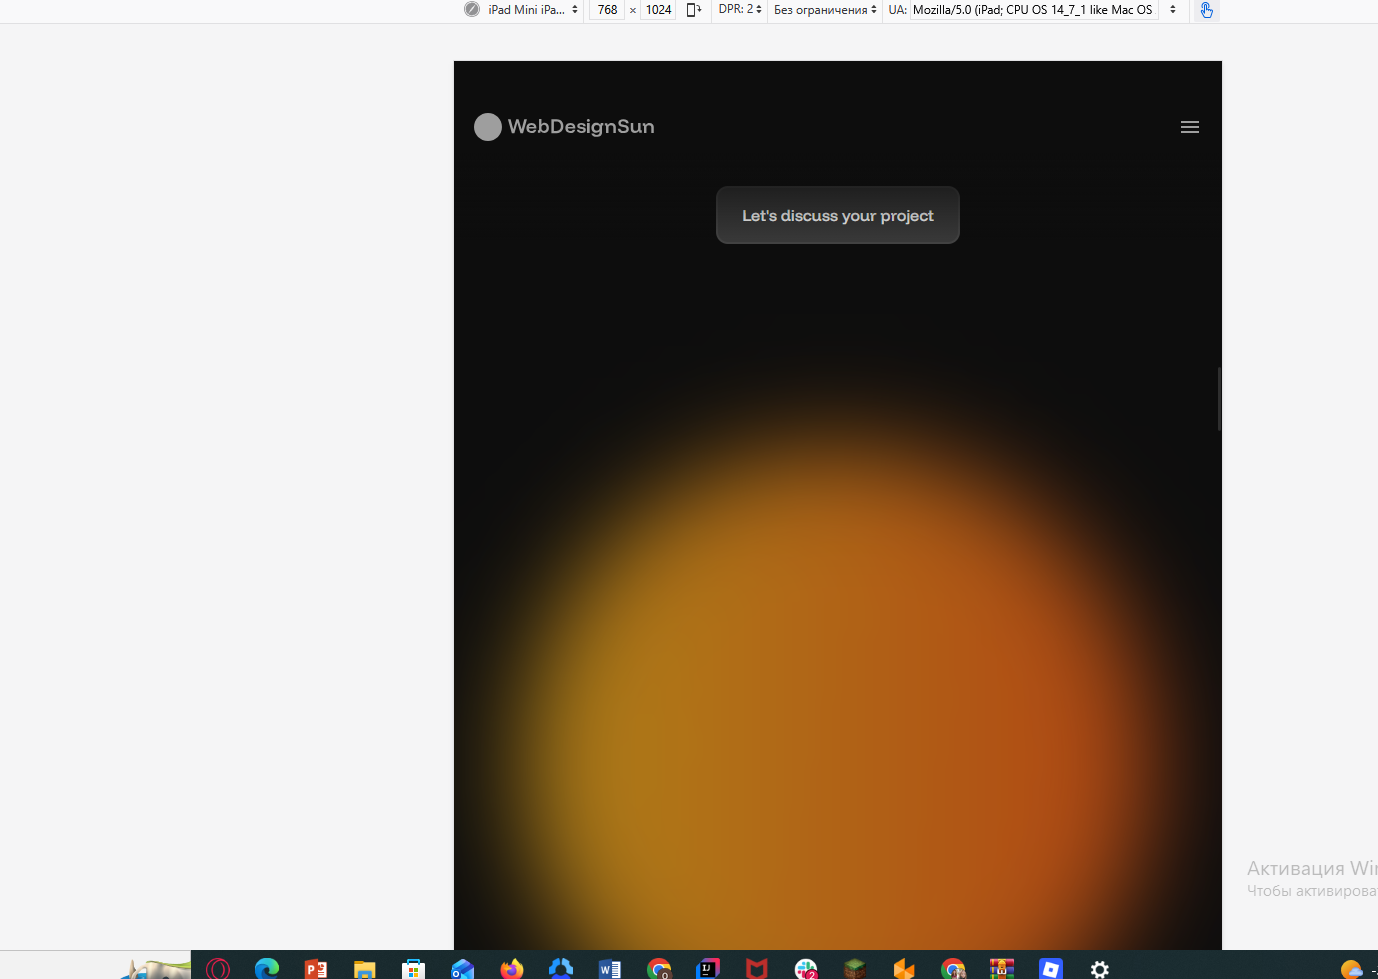Click the WebDesignSun logo

pos(564,127)
